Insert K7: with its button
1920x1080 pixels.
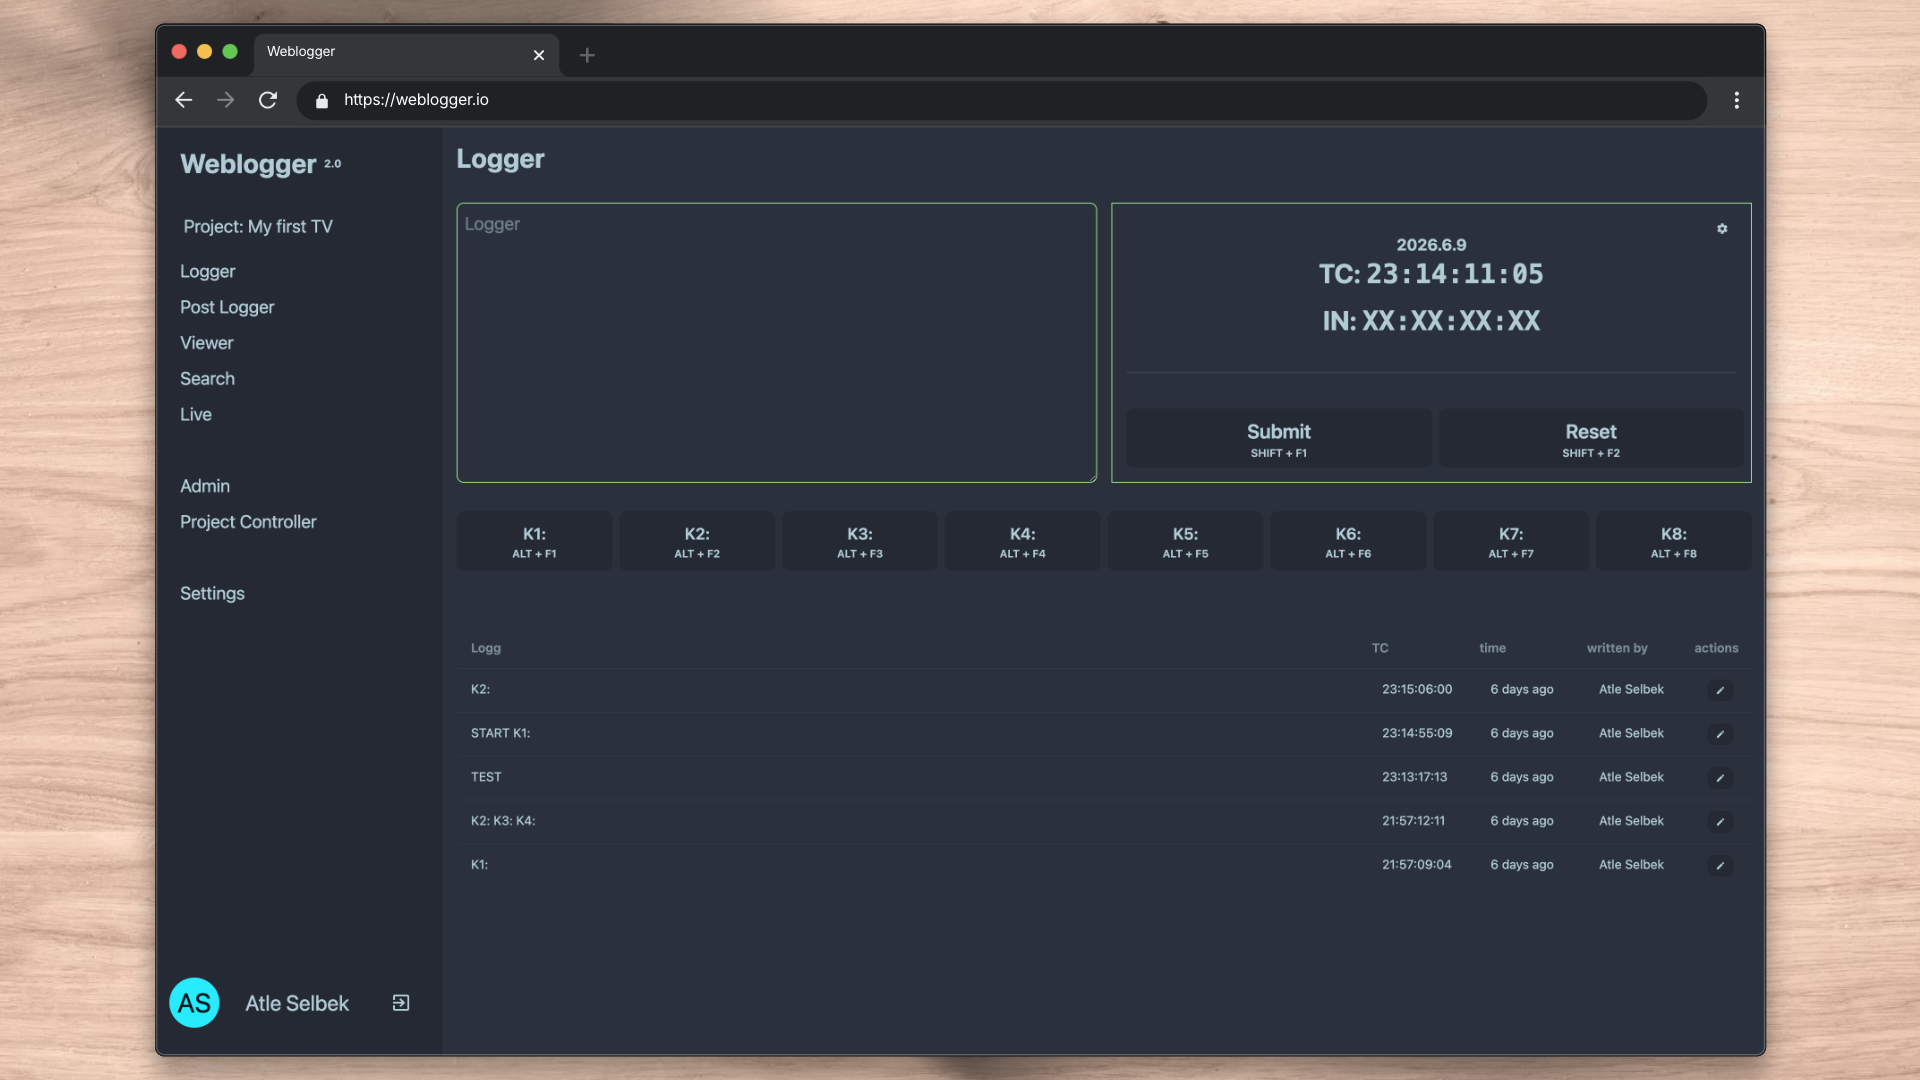1511,541
